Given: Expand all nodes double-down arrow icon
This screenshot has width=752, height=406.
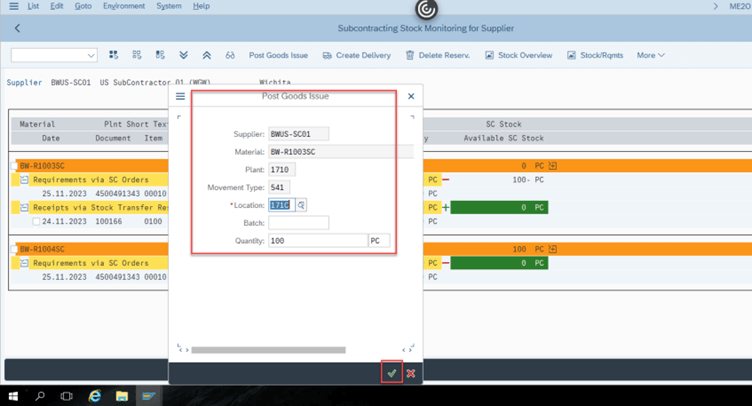Looking at the screenshot, I should click(183, 55).
